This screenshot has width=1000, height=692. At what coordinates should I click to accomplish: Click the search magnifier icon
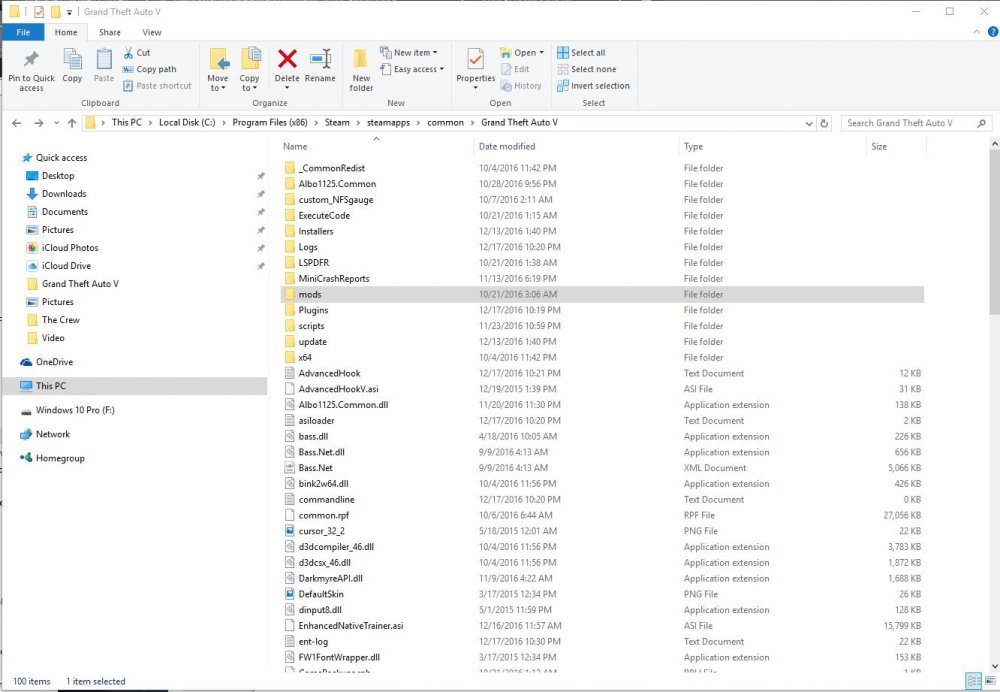(982, 123)
